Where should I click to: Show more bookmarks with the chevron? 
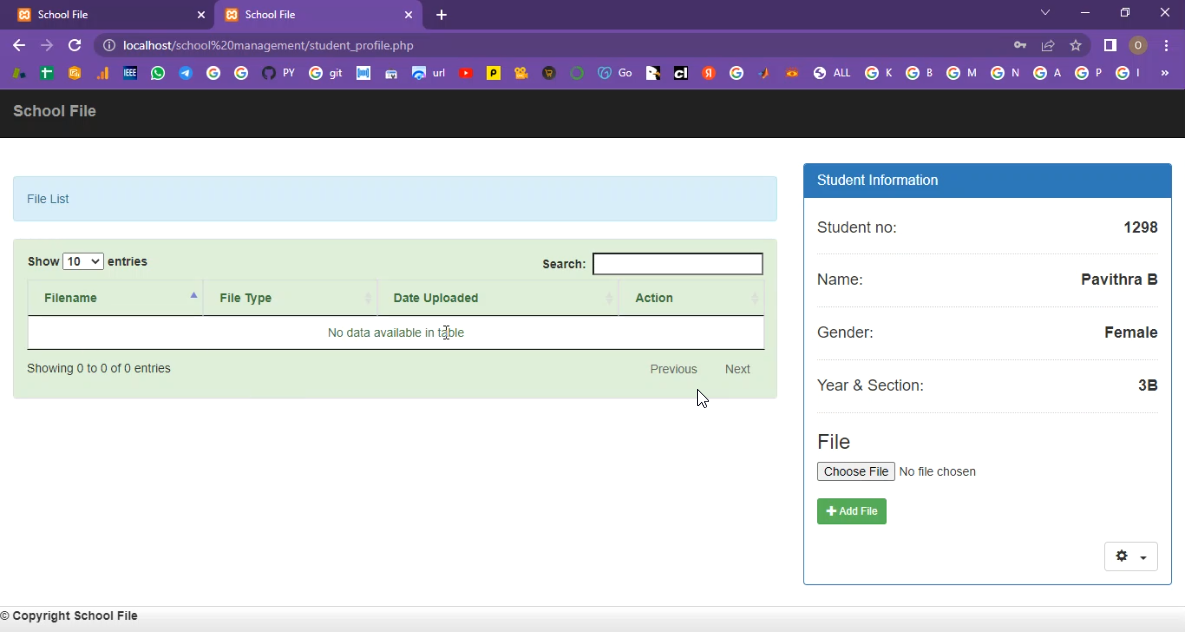(1164, 73)
